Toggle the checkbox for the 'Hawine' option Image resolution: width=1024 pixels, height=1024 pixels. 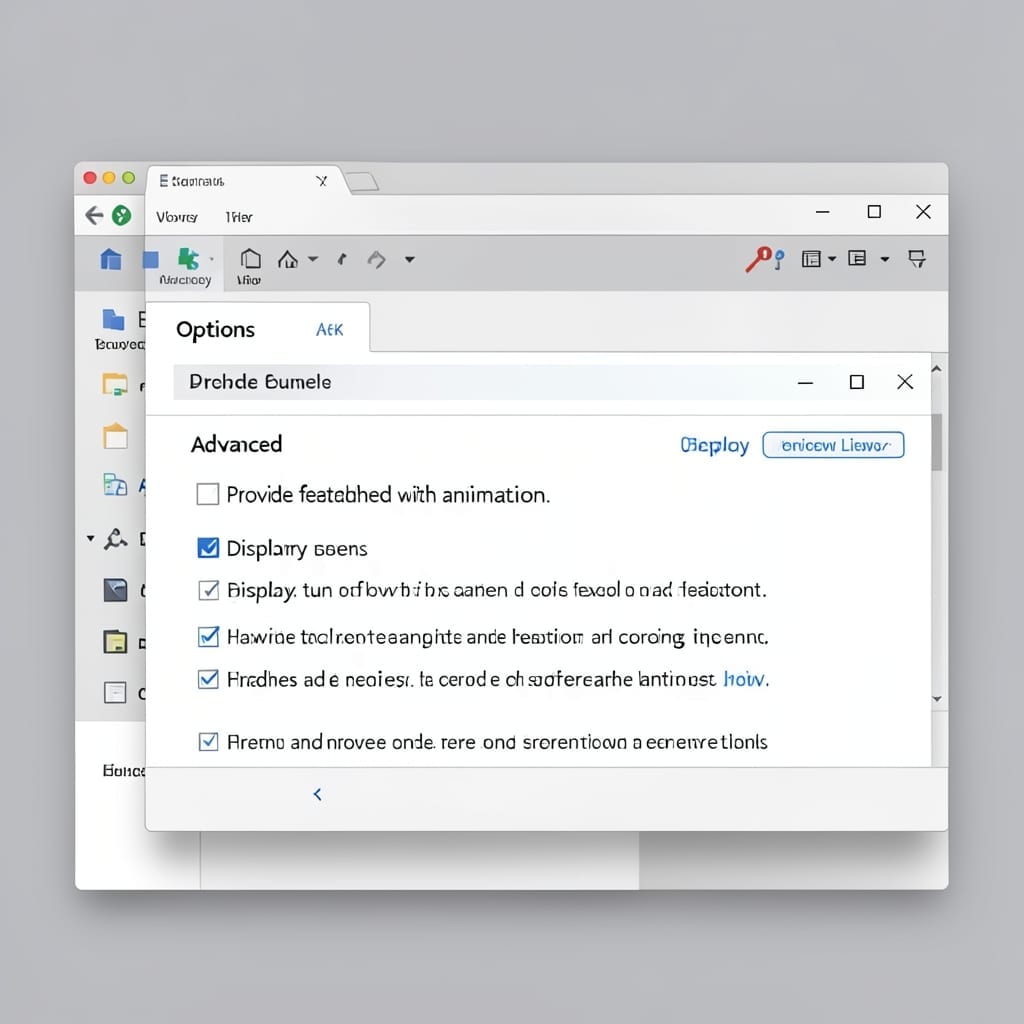208,636
